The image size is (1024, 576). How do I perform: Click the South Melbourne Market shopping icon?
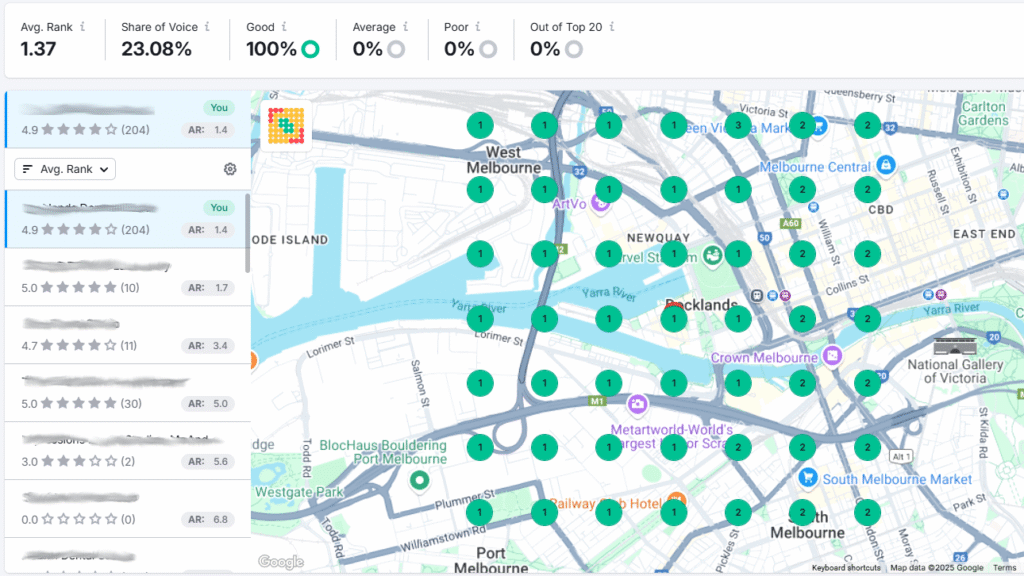pyautogui.click(x=808, y=478)
